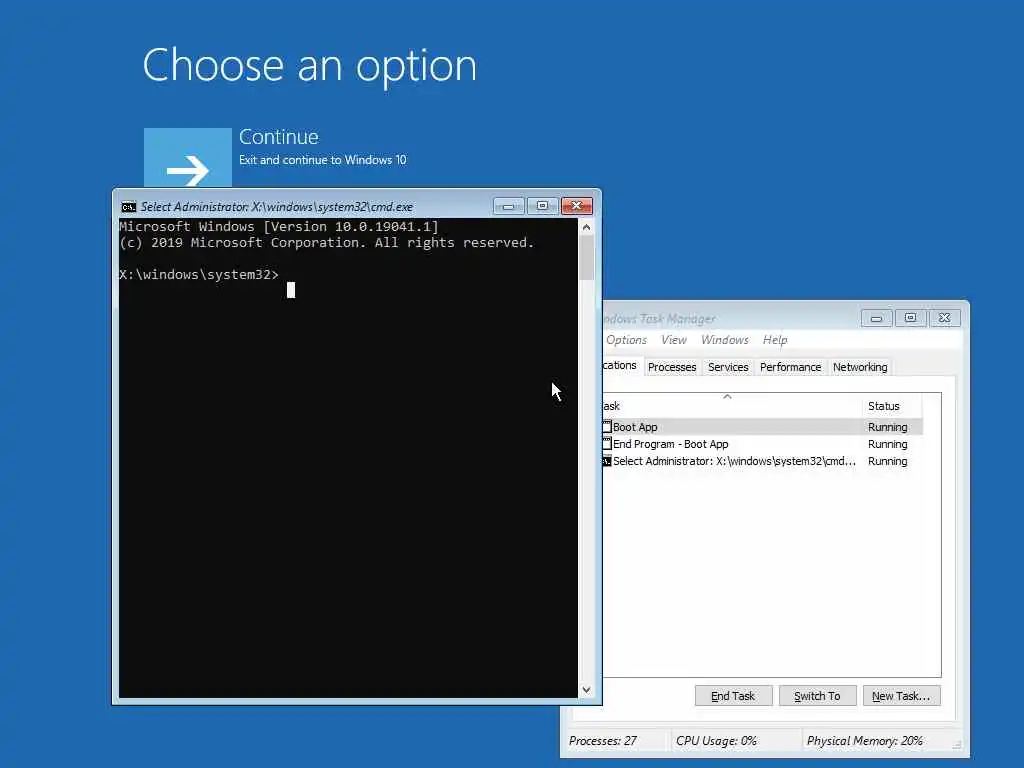This screenshot has height=768, width=1024.
Task: Click the X:\windows\system32> prompt line
Action: 199,275
